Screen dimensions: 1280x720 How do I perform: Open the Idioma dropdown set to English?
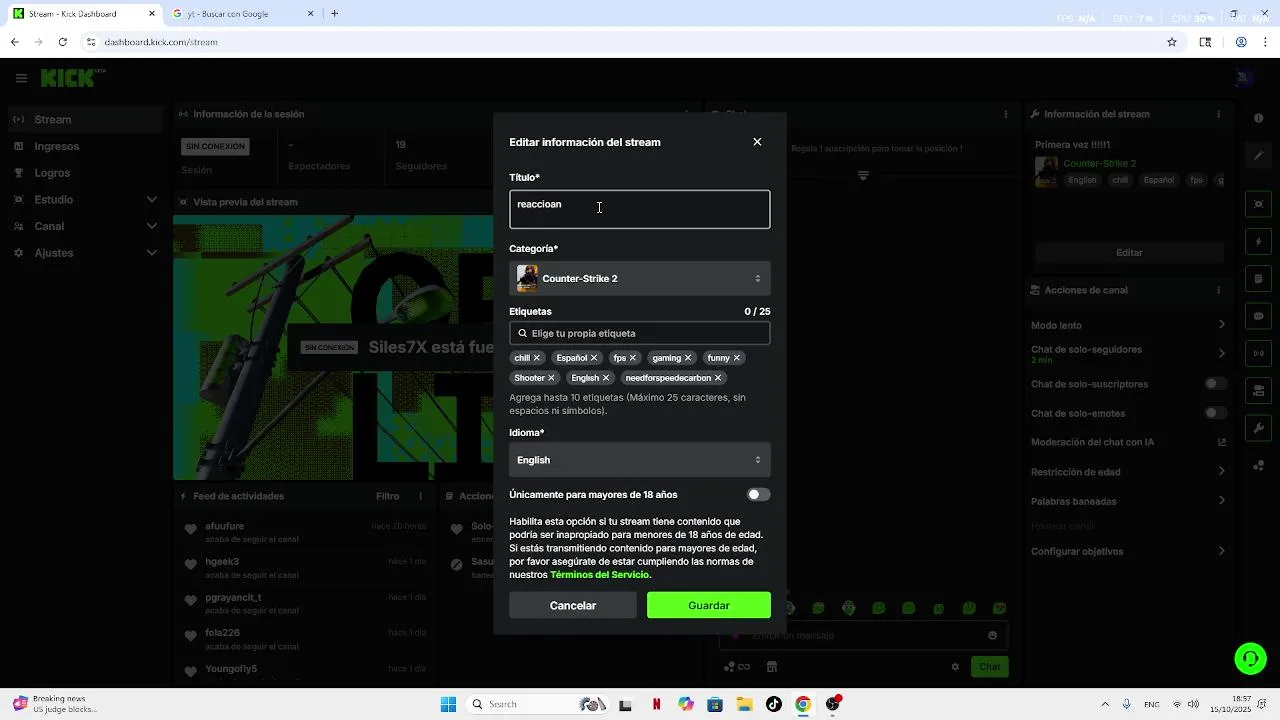click(640, 460)
